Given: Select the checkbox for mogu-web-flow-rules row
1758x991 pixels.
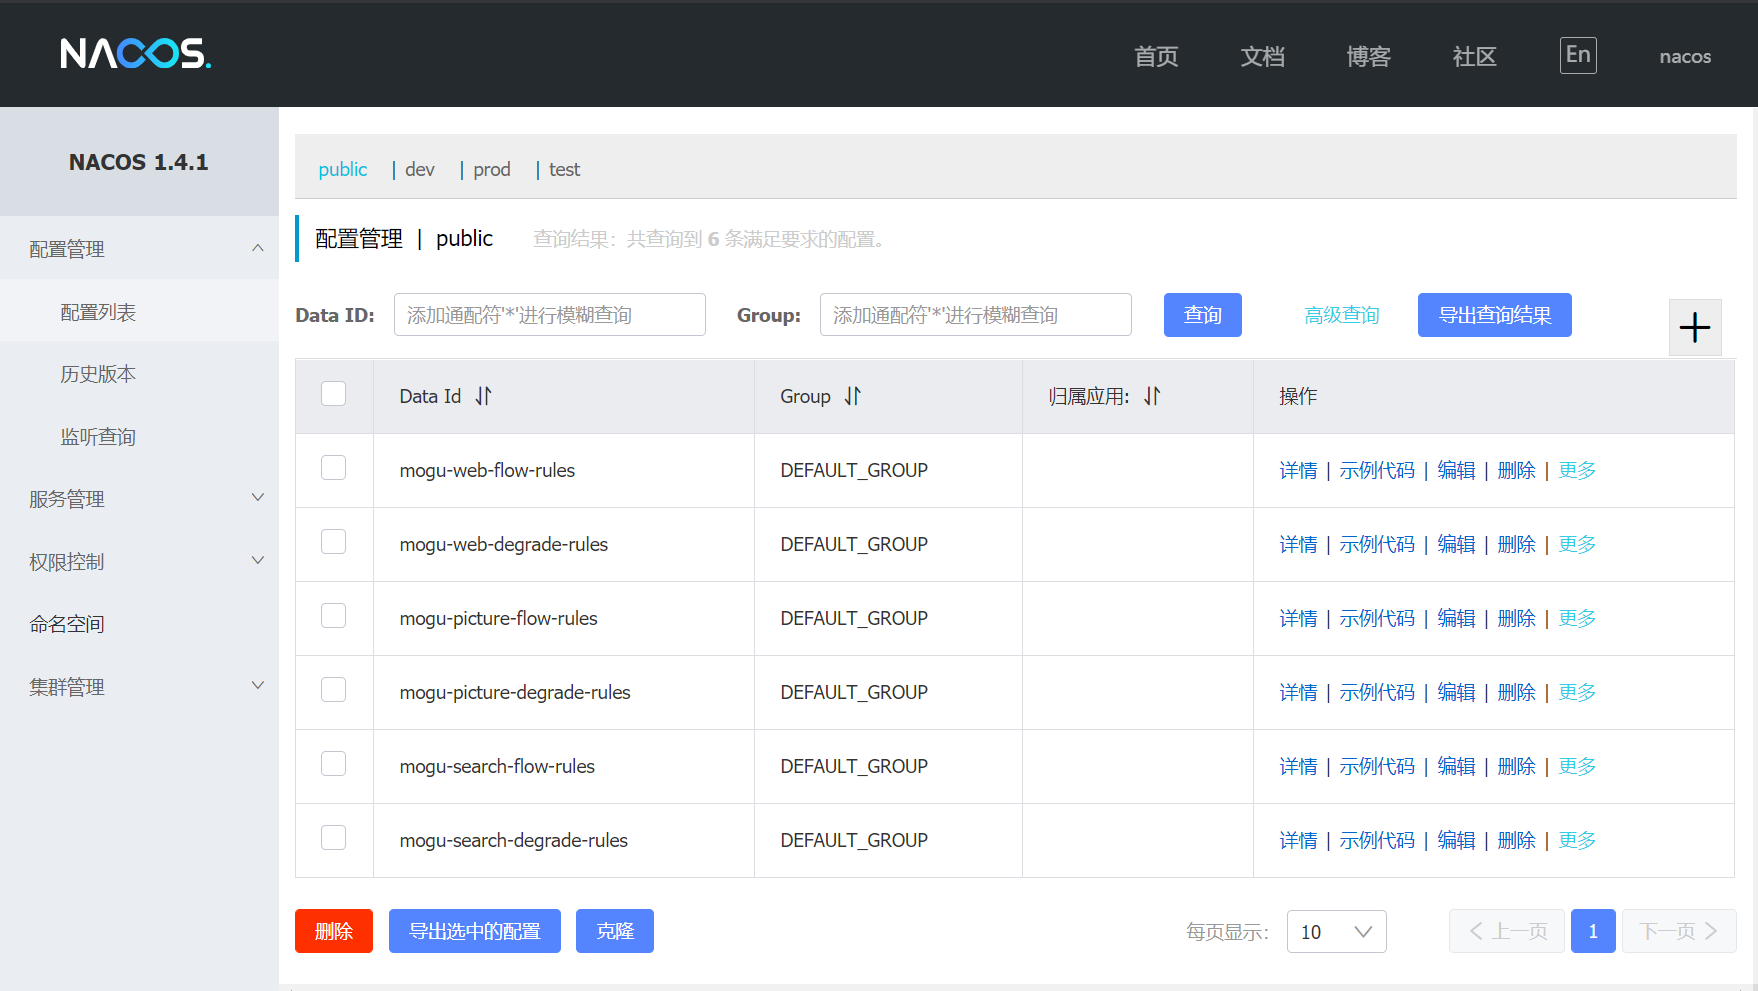Looking at the screenshot, I should (x=333, y=467).
